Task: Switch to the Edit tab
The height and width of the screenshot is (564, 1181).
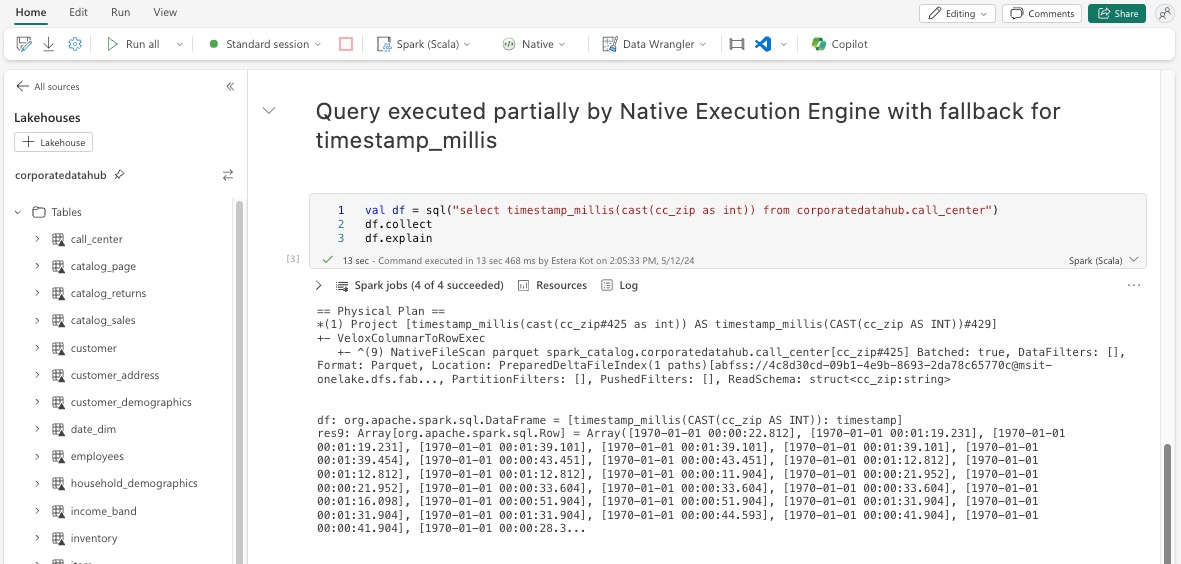Action: coord(78,12)
